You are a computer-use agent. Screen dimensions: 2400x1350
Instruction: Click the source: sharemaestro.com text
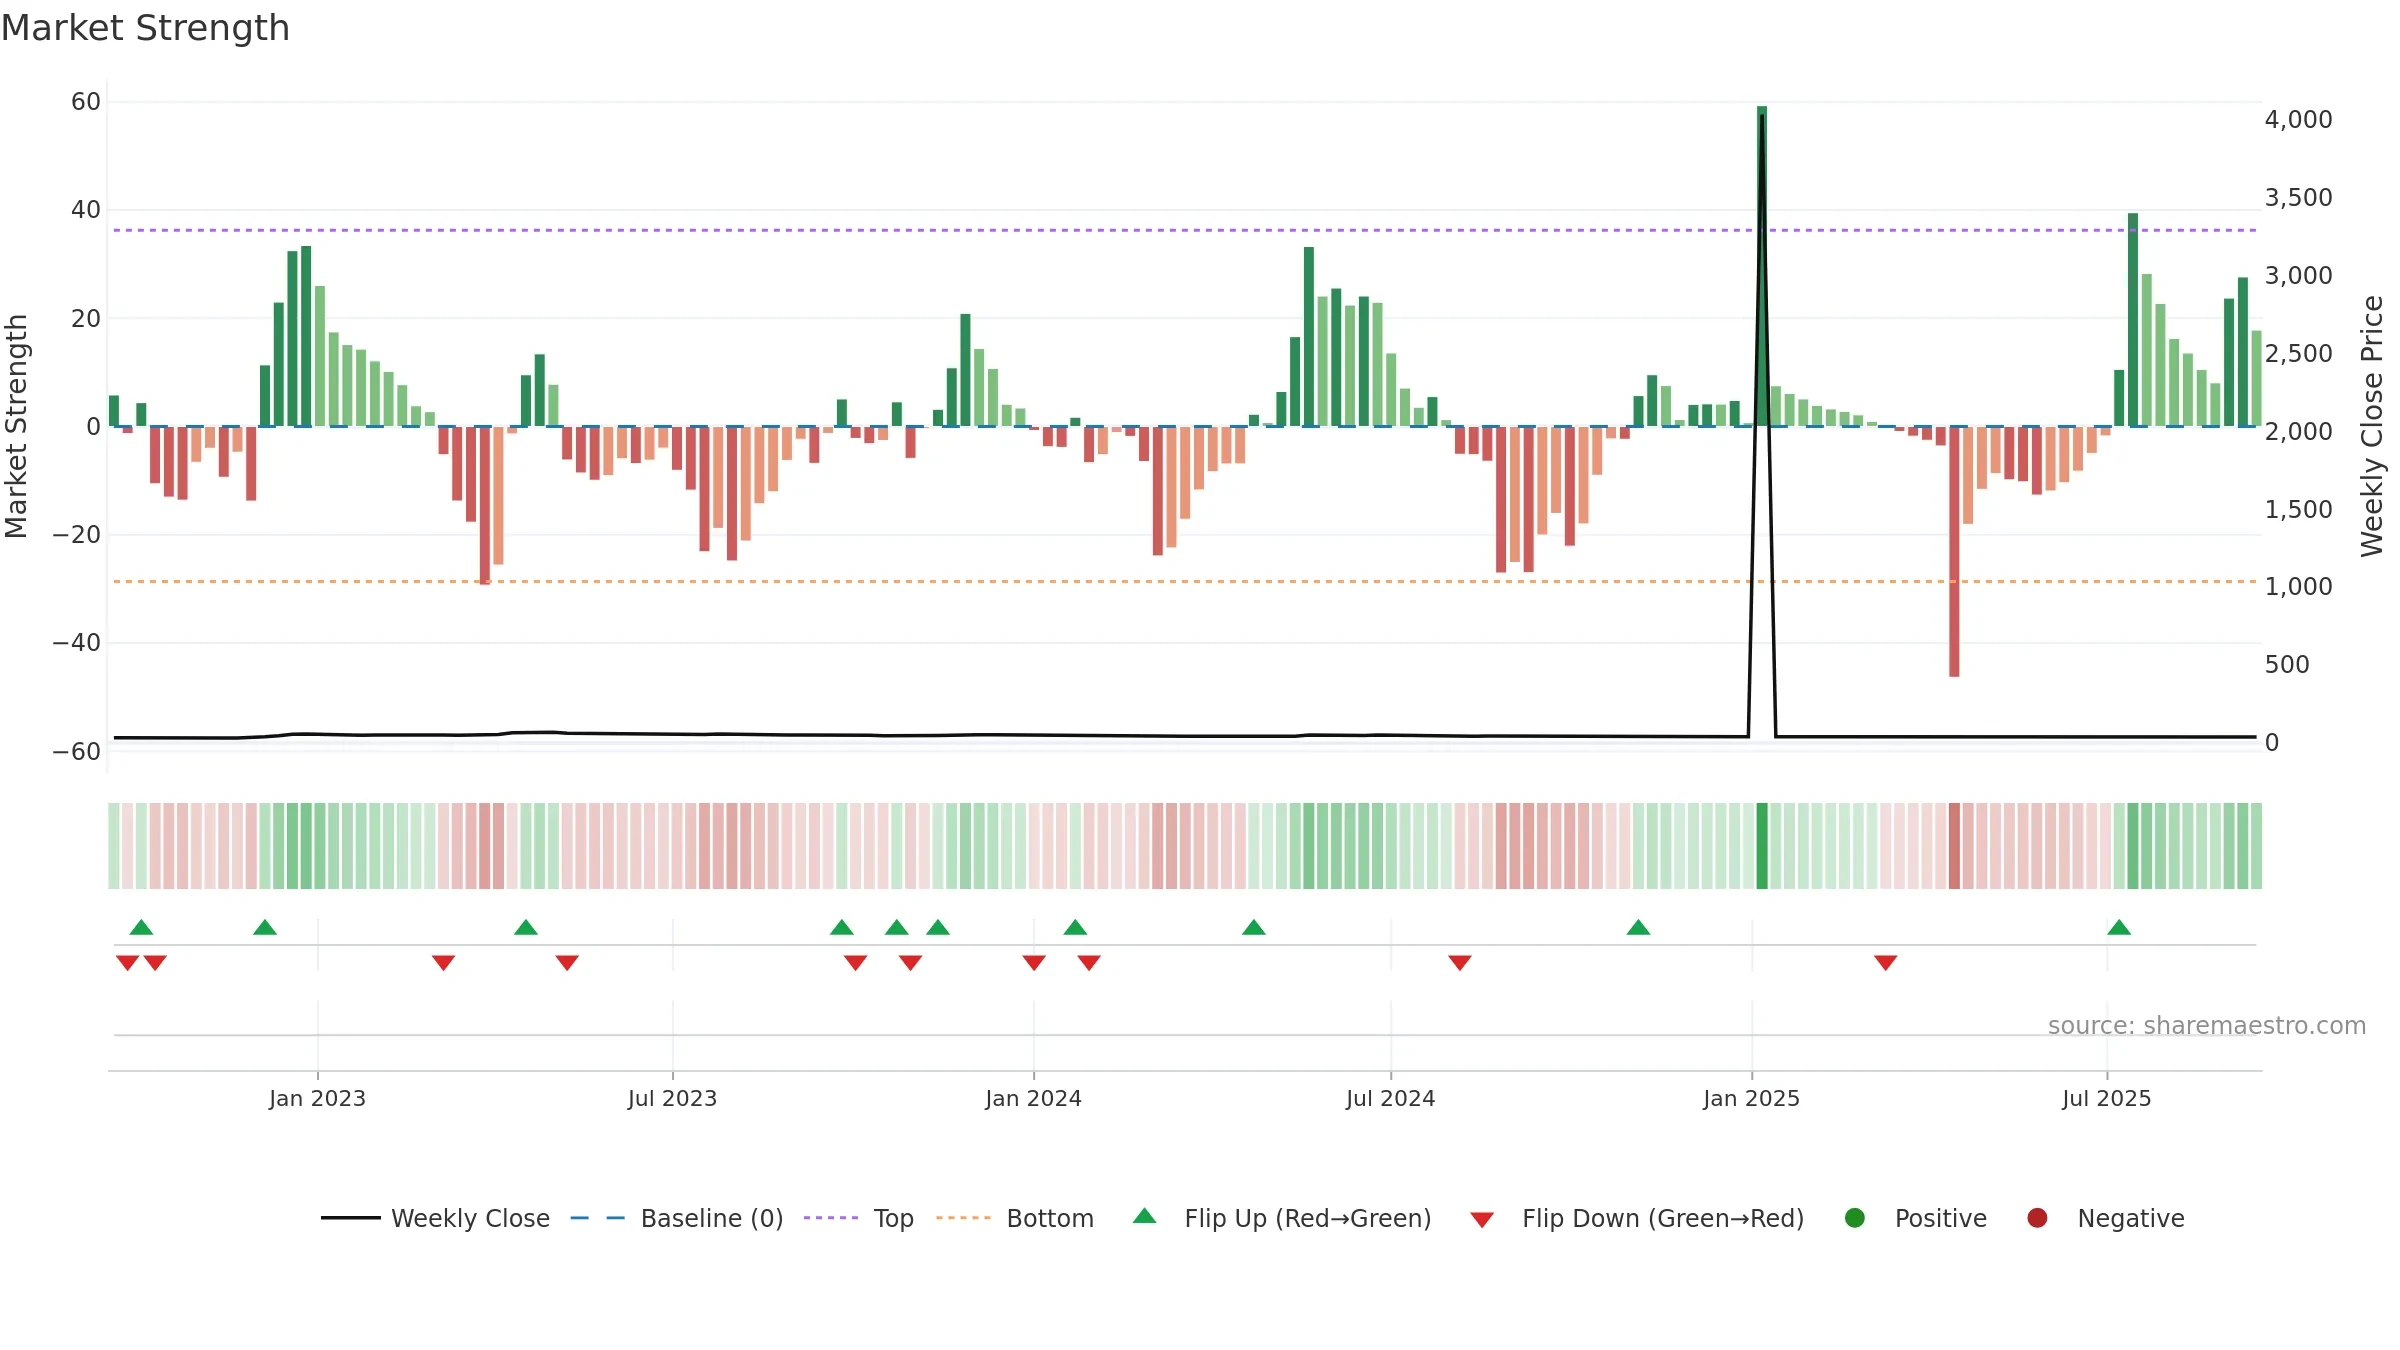[x=2207, y=1026]
